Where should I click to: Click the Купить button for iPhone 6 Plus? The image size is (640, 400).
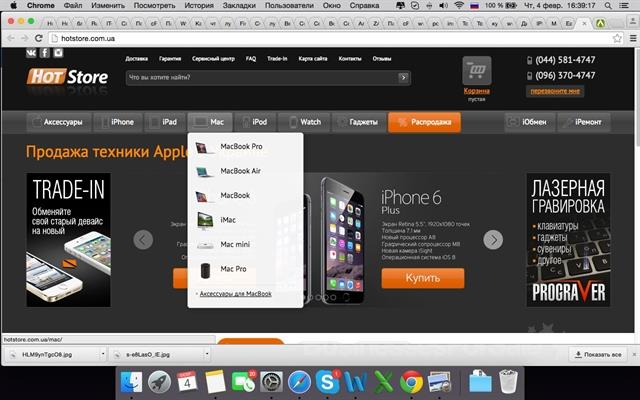point(423,278)
